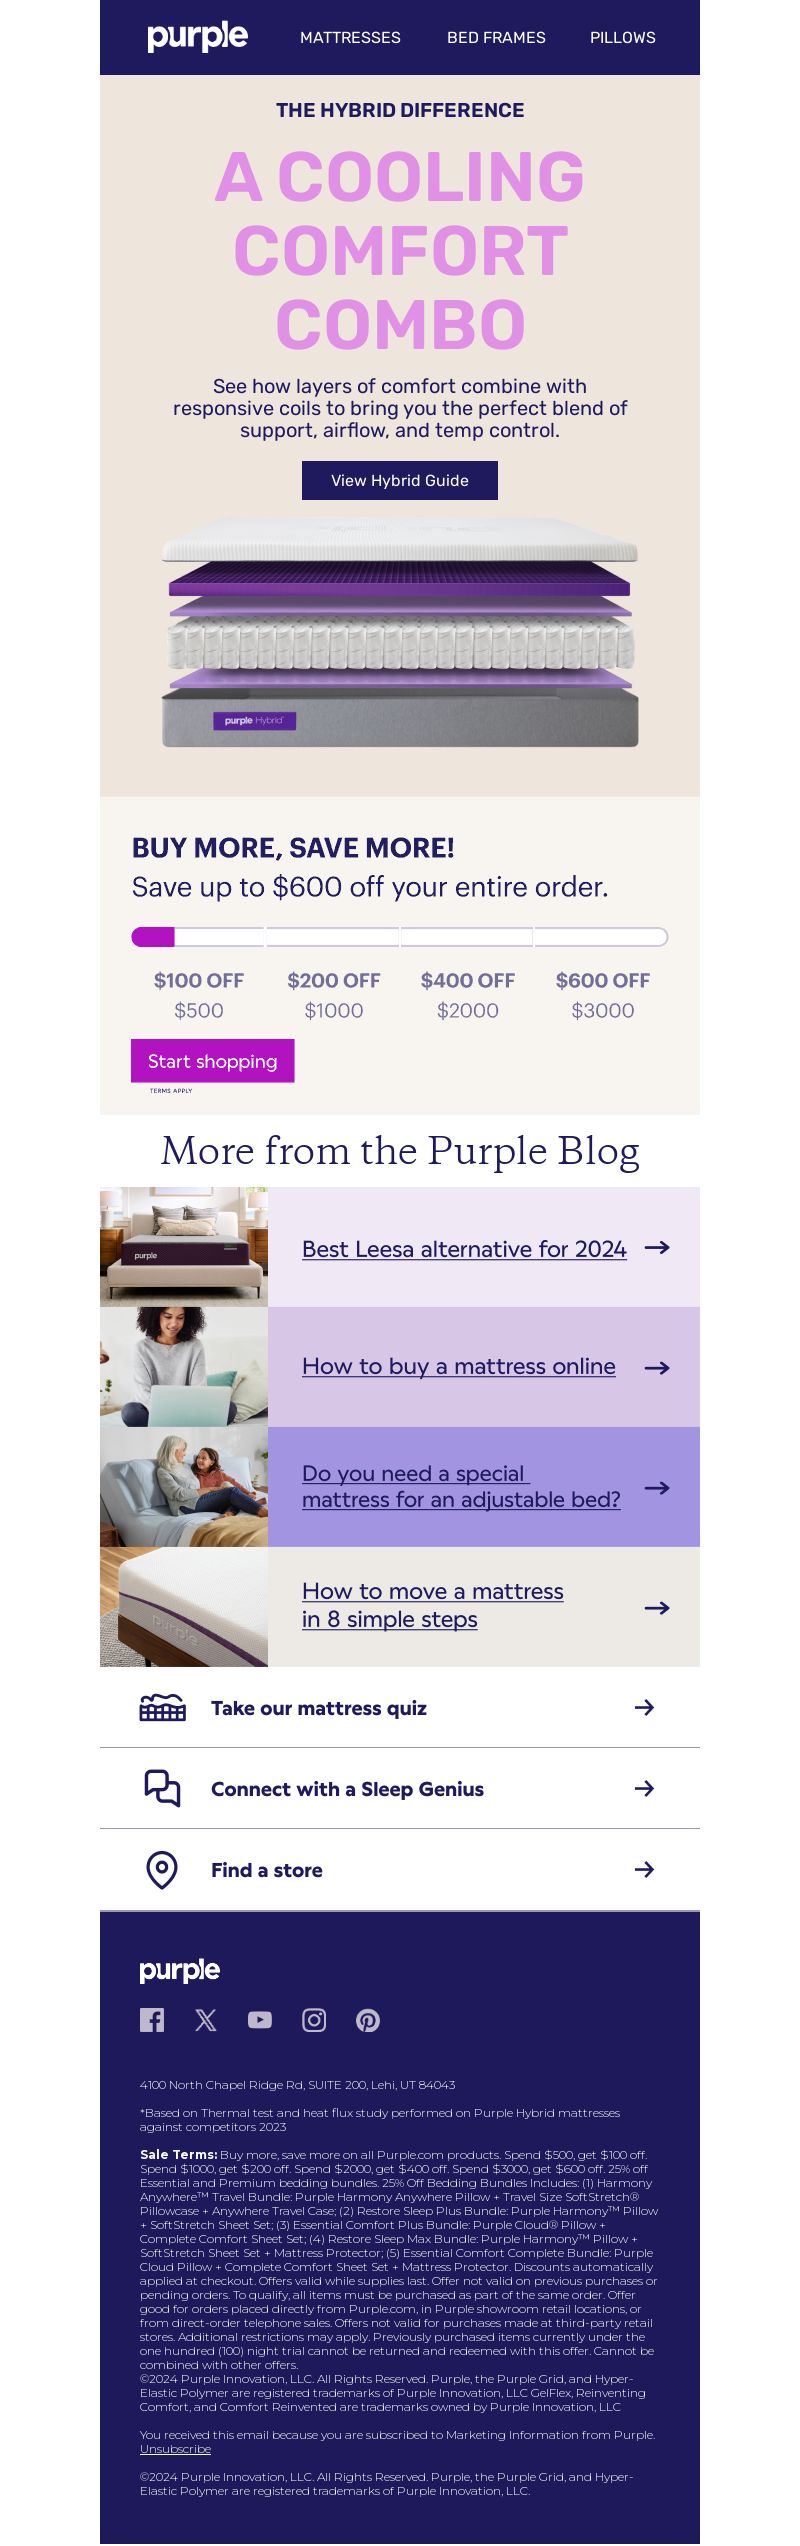
Task: Click the Start shopping button
Action: click(x=213, y=1061)
